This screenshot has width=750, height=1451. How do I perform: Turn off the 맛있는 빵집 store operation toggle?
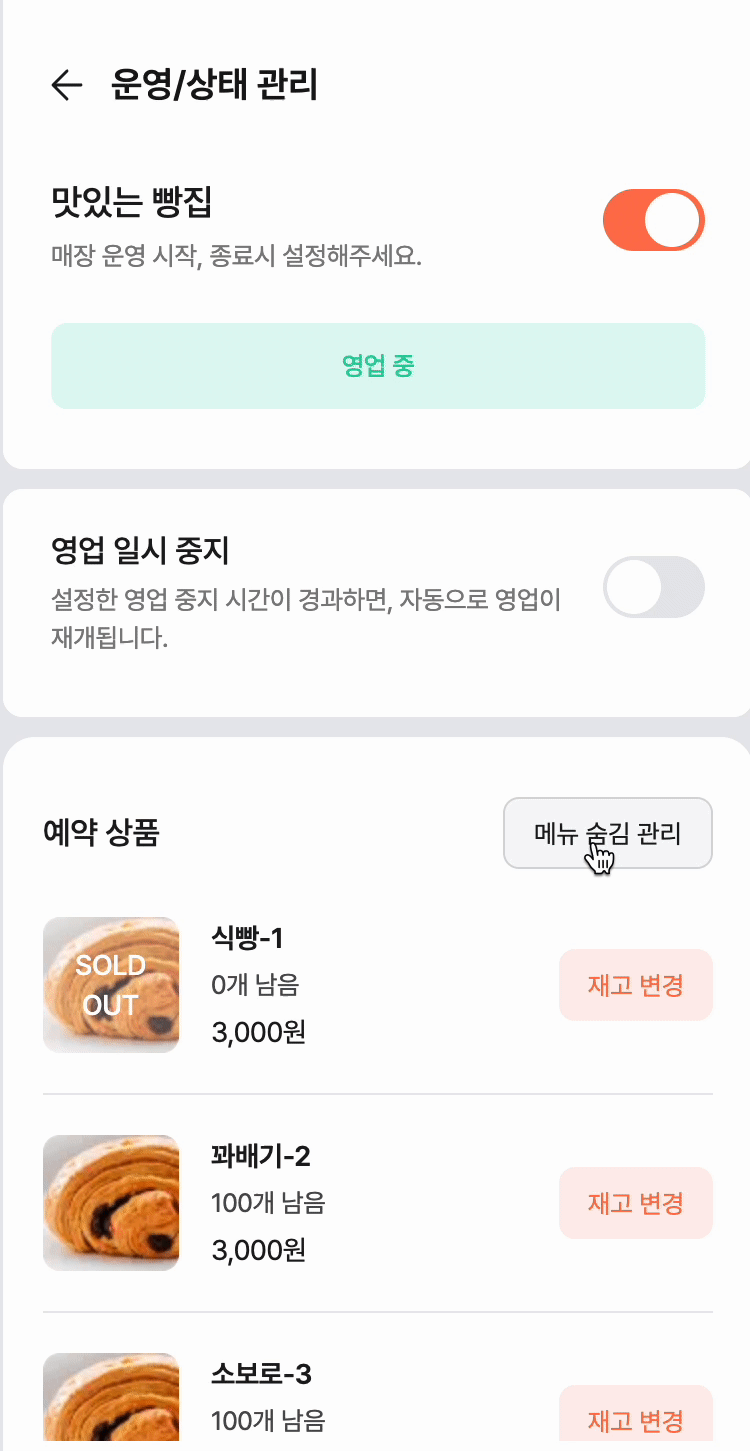click(x=654, y=220)
